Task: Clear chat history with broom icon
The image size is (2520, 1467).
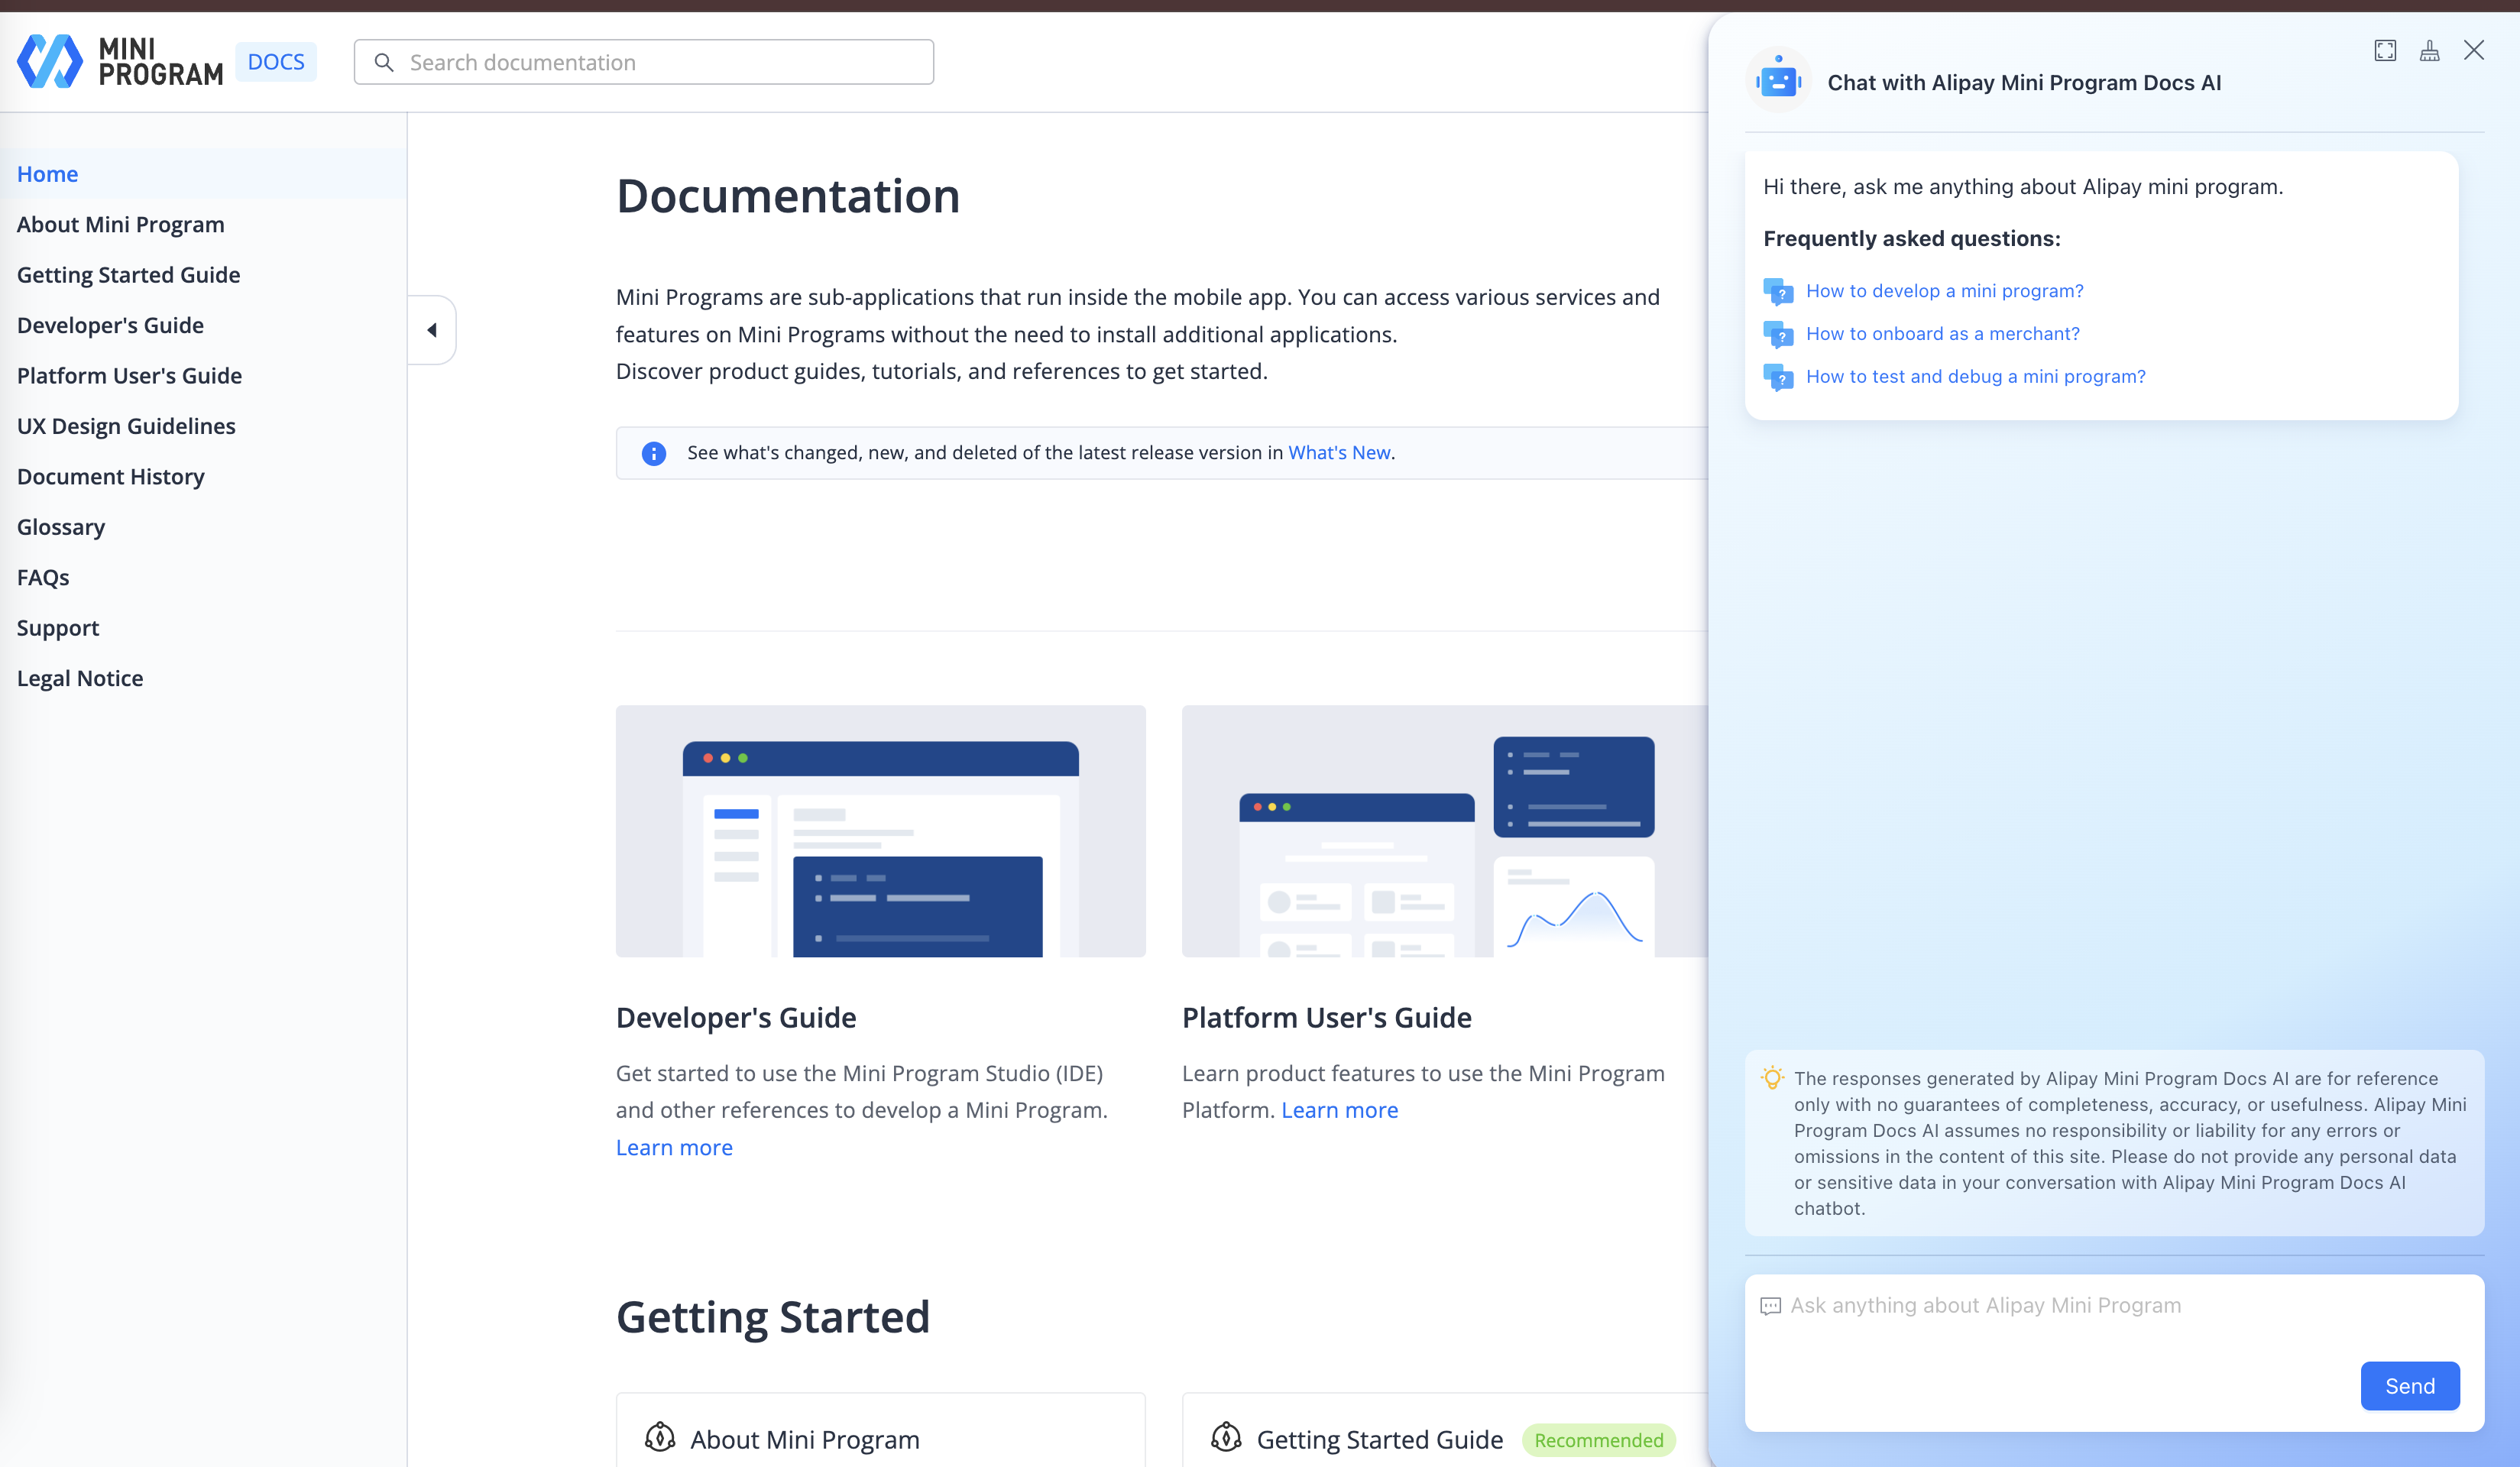Action: pos(2429,51)
